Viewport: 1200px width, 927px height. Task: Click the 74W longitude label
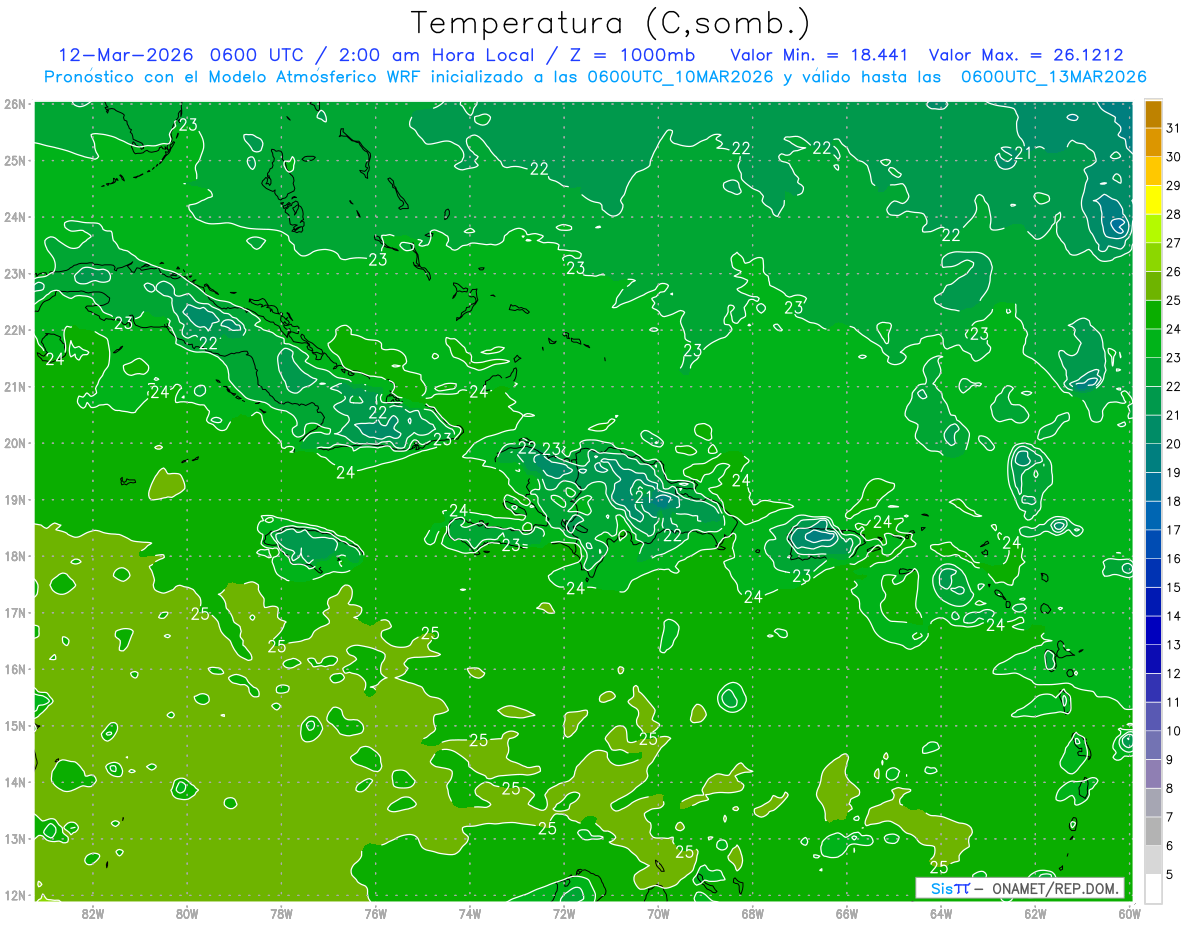[x=470, y=913]
